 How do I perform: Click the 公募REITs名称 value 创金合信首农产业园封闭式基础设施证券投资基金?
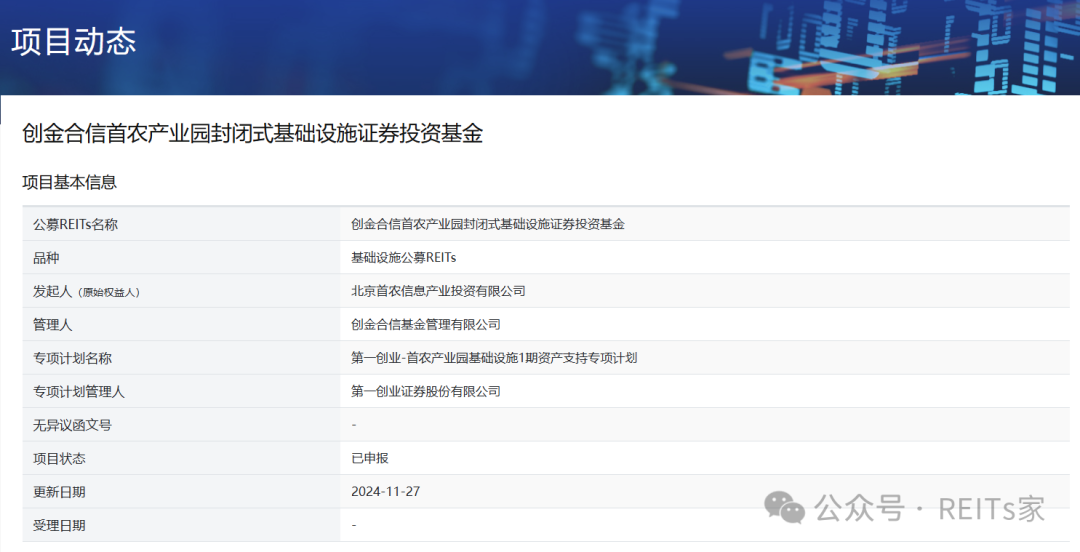[488, 224]
